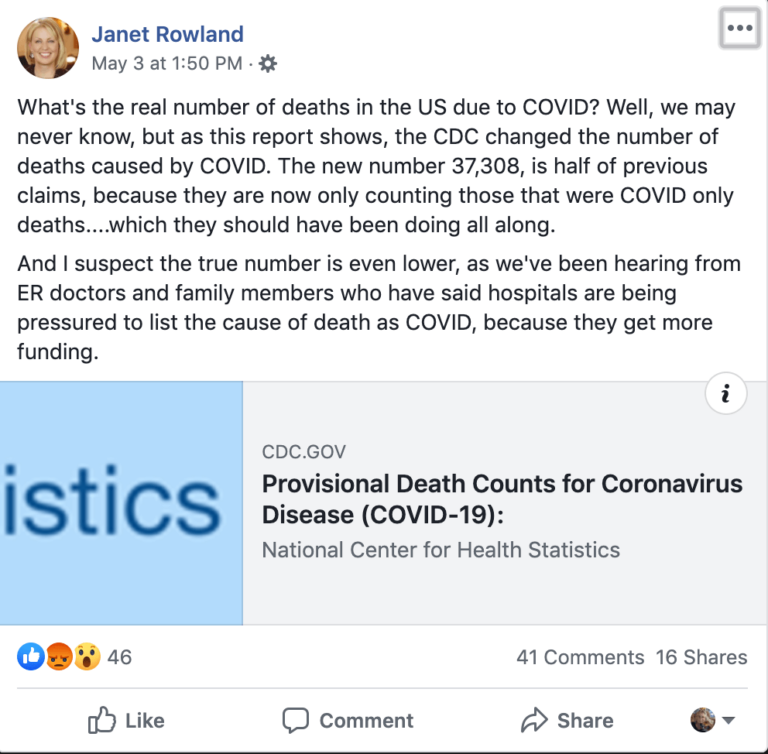Open the Provisional Death Counts article title
Viewport: 768px width, 754px height.
(x=502, y=499)
